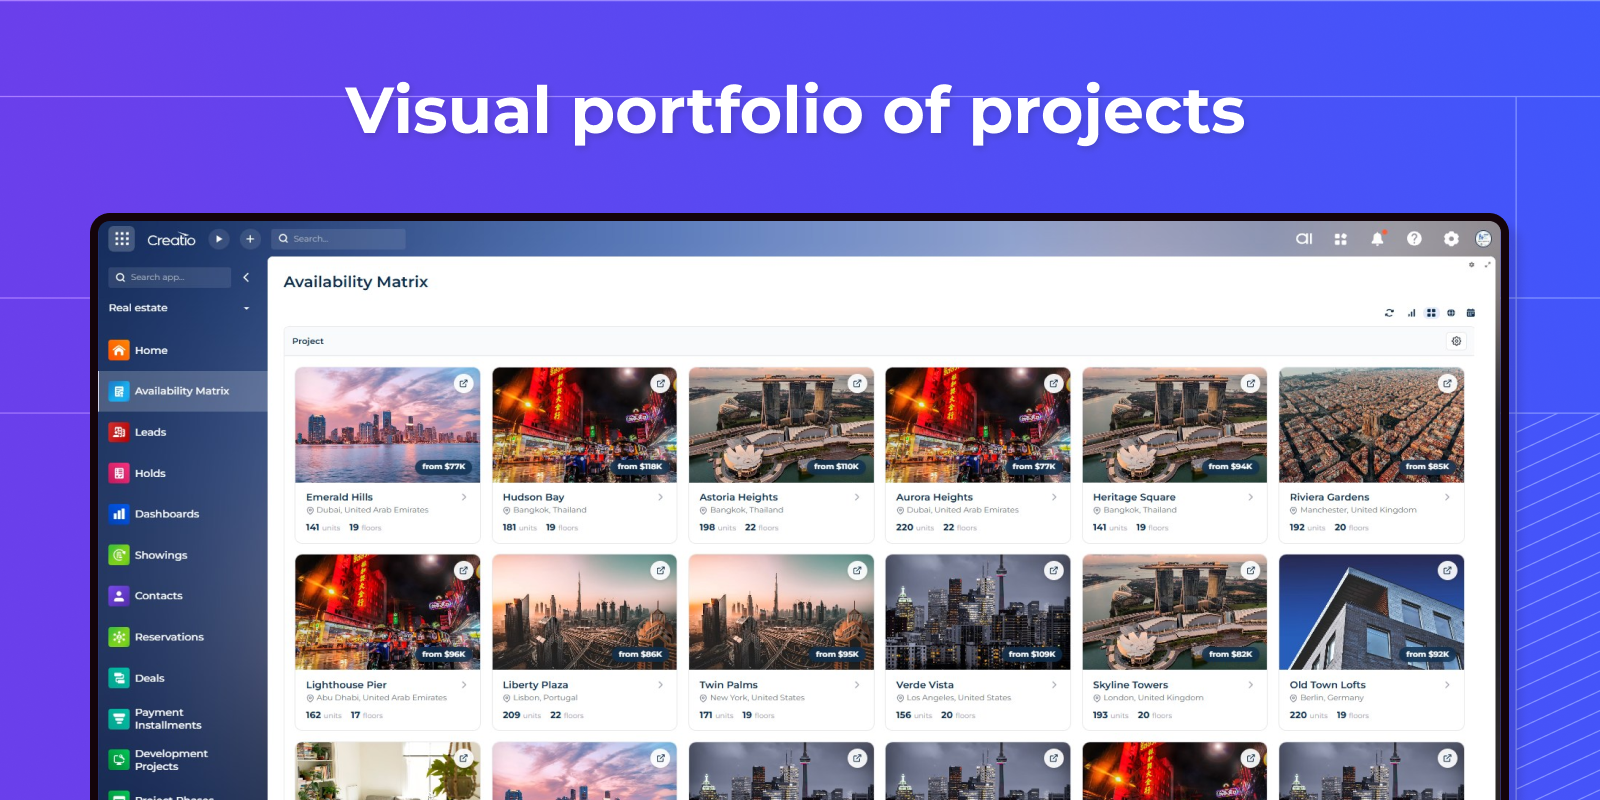Click the run process play button

[x=219, y=239]
